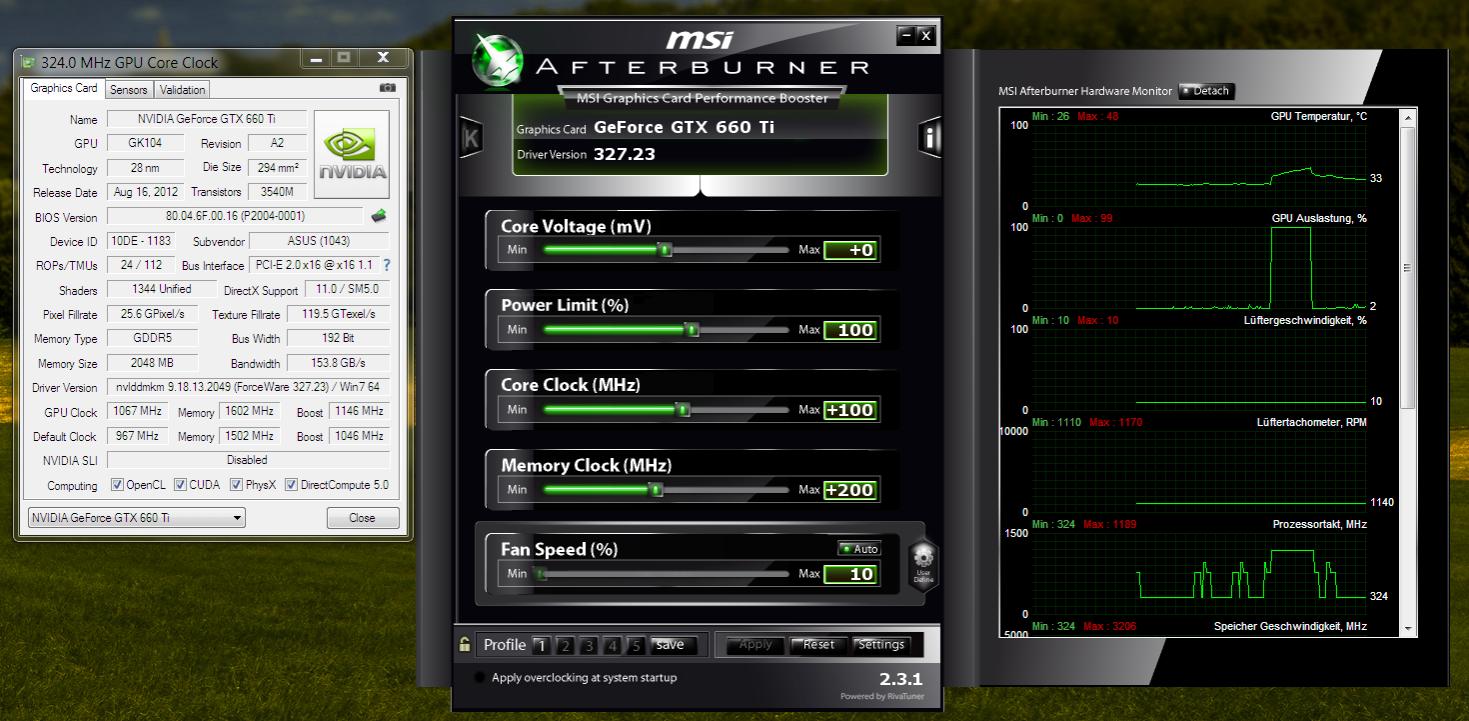The width and height of the screenshot is (1469, 721).
Task: Open Afterburner information i button
Action: (930, 139)
